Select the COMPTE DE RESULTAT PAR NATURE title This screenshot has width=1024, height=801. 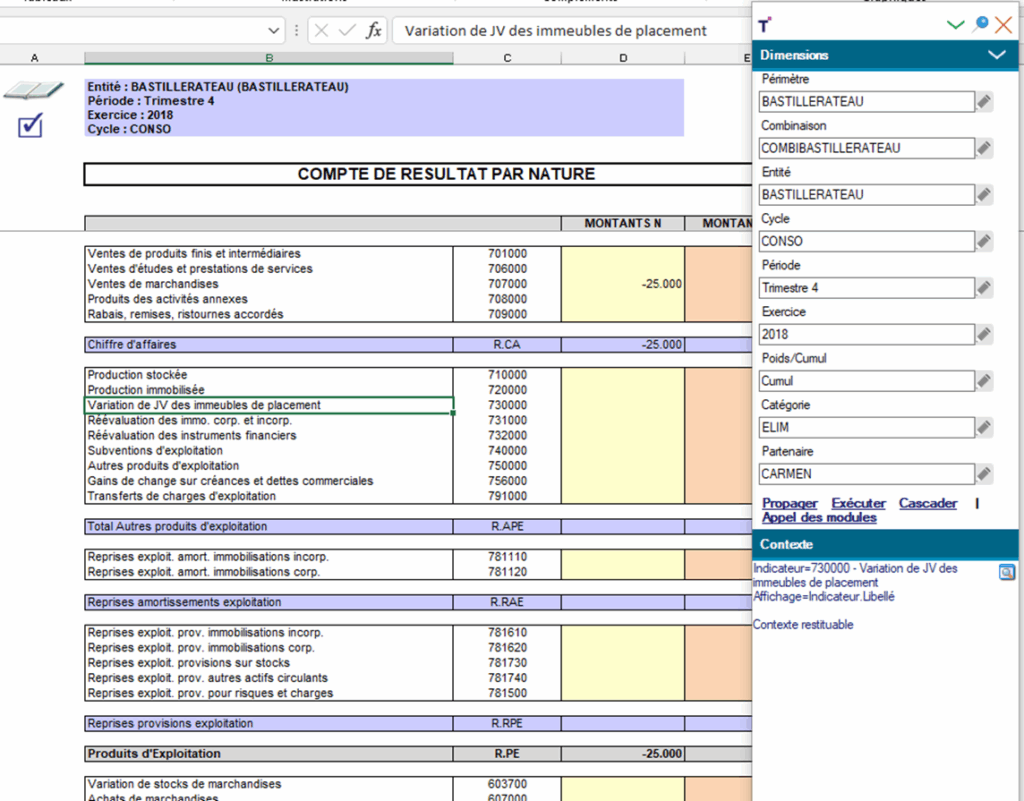446,174
